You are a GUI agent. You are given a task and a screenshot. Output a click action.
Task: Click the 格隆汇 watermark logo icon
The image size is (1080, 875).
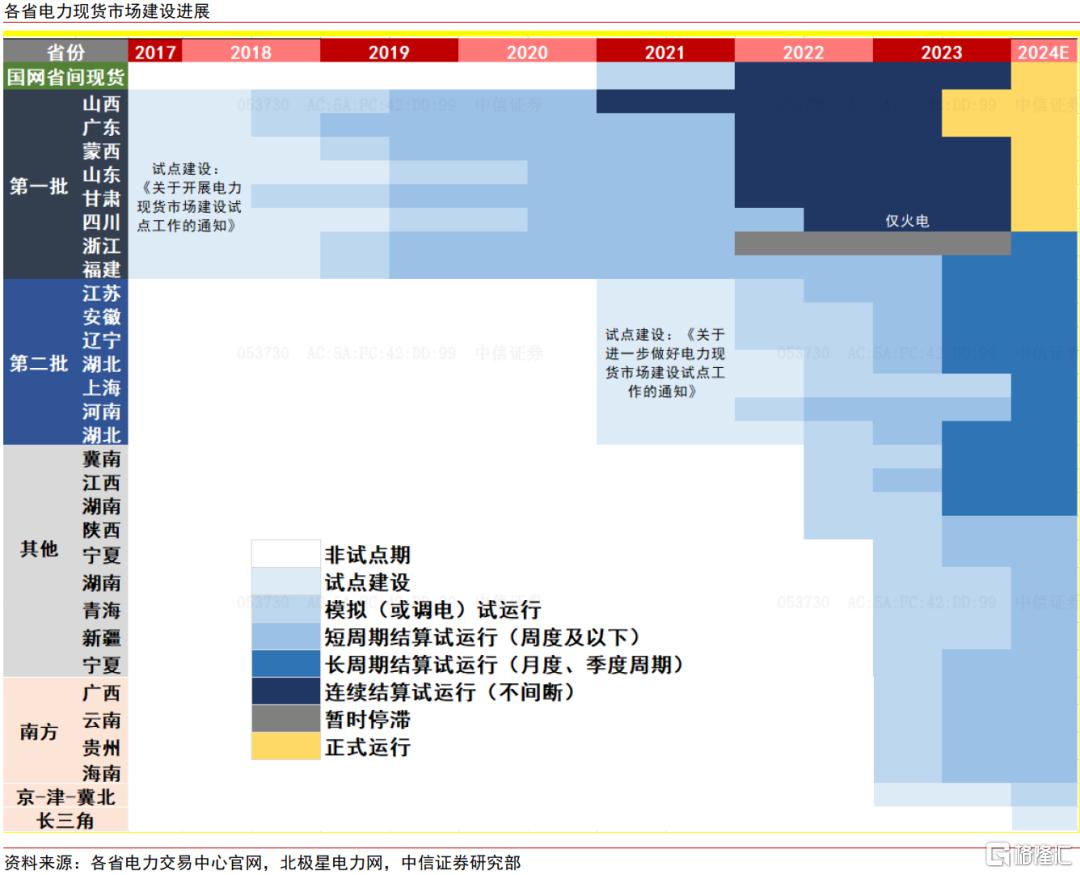tap(998, 854)
